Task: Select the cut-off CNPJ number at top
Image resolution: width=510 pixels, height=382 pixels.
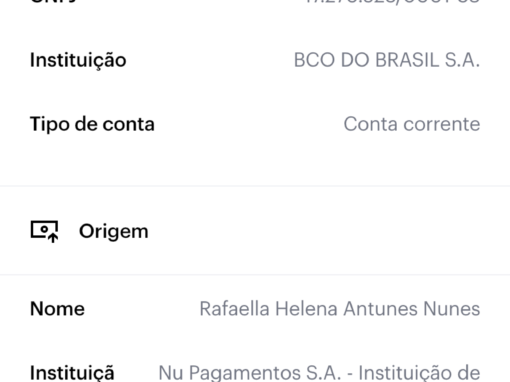Action: coord(393,2)
